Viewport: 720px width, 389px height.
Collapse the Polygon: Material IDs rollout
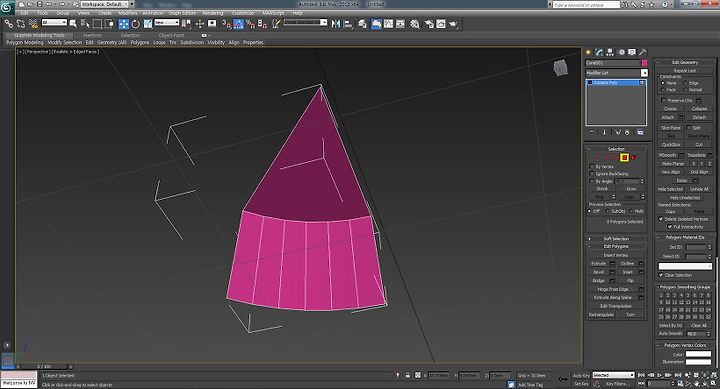coord(658,237)
